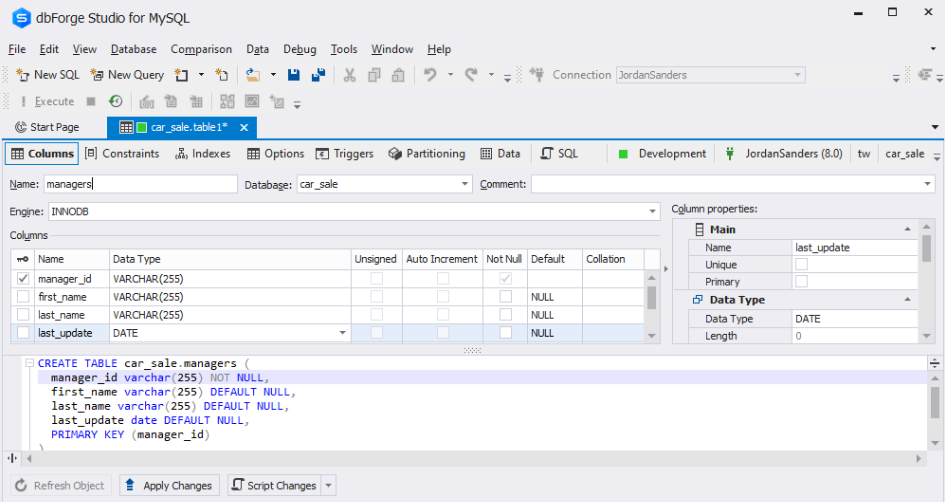The height and width of the screenshot is (502, 945).
Task: Click the Execute button
Action: (47, 101)
